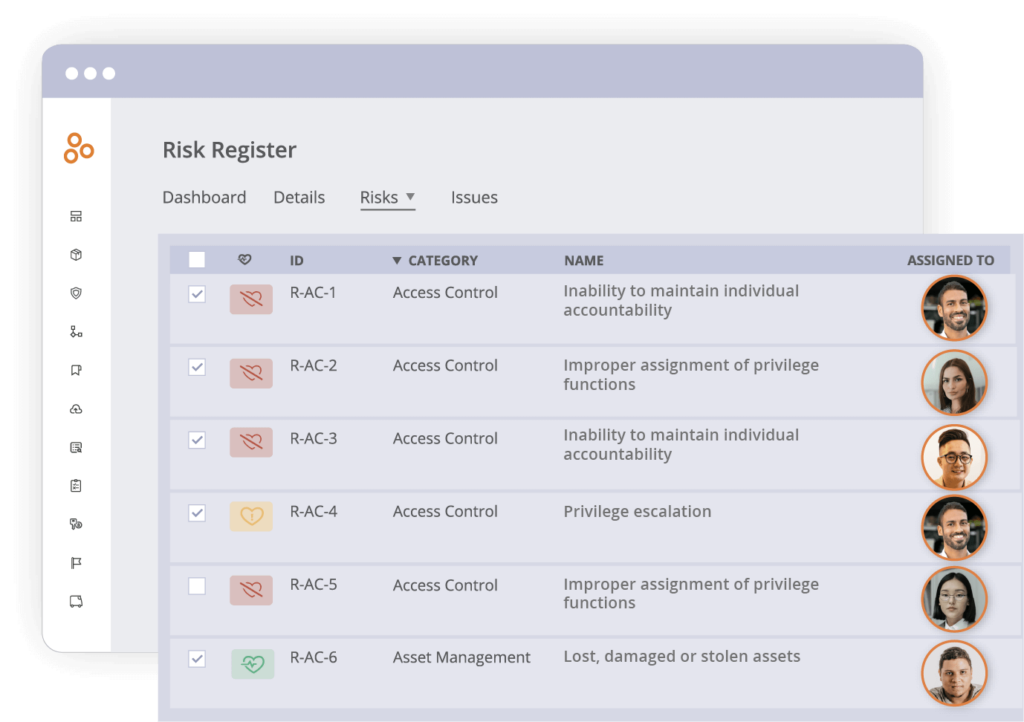Click "Privilege escalation" risk name
The height and width of the screenshot is (722, 1024).
(x=637, y=511)
